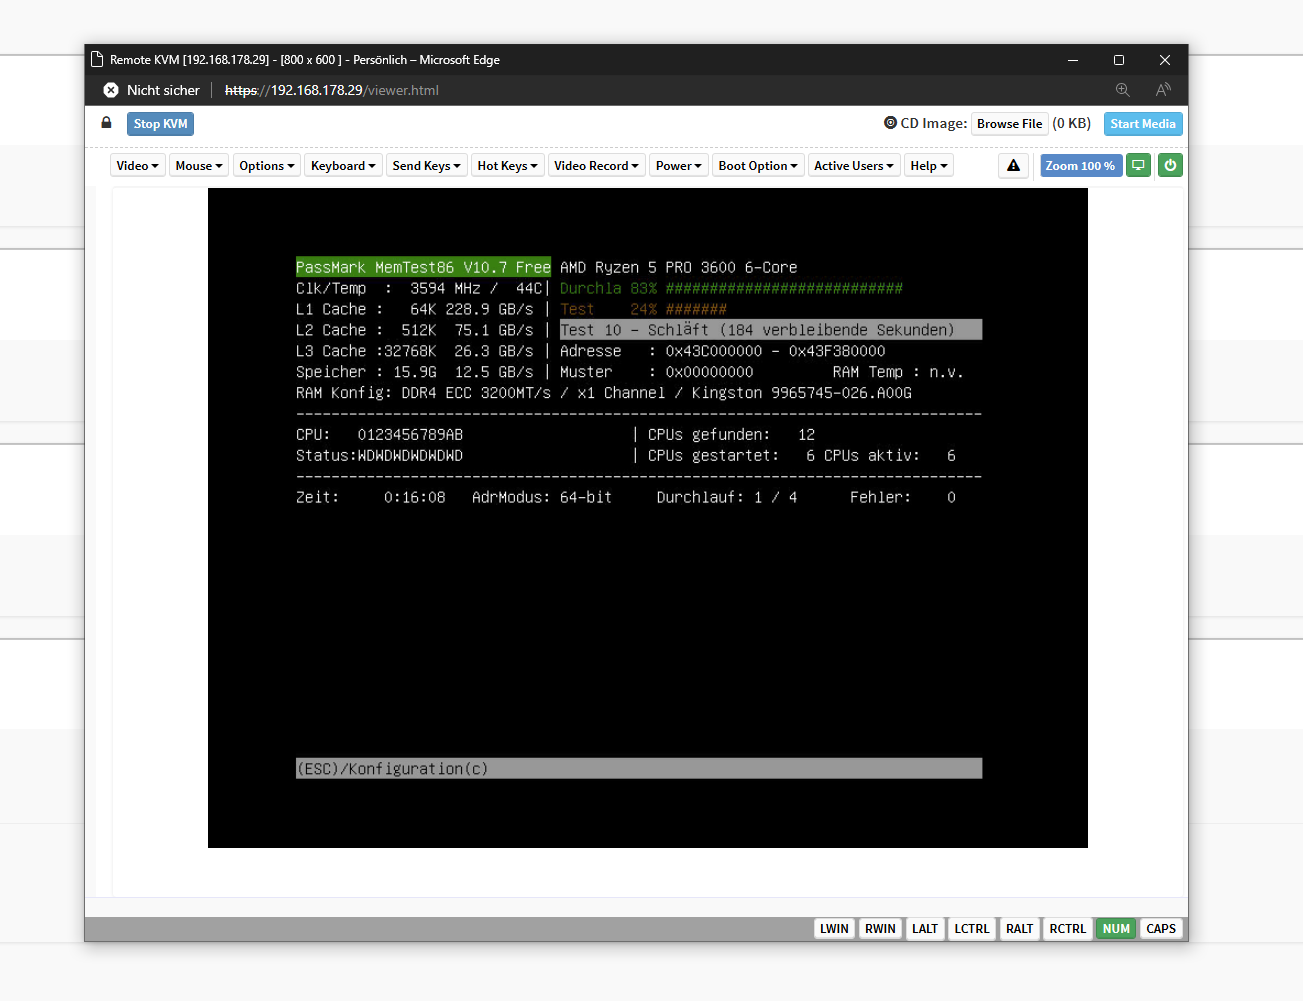Click the CPUs gefunden: 12 text
This screenshot has width=1303, height=1001.
pos(731,434)
